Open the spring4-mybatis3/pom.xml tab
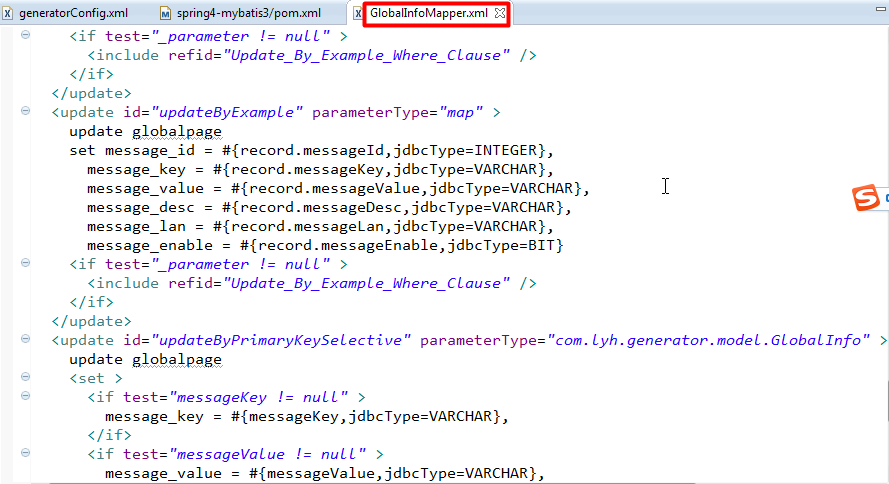The height and width of the screenshot is (484, 889). [x=248, y=12]
